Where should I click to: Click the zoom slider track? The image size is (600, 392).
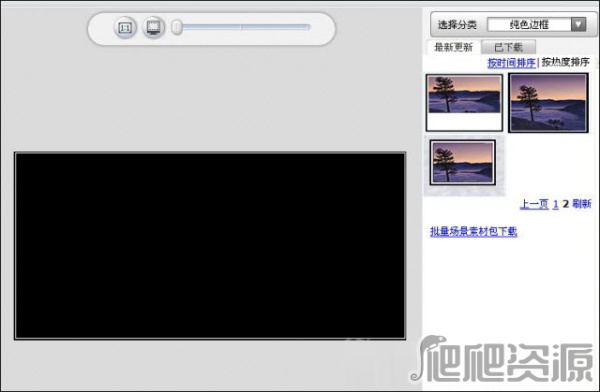point(246,27)
